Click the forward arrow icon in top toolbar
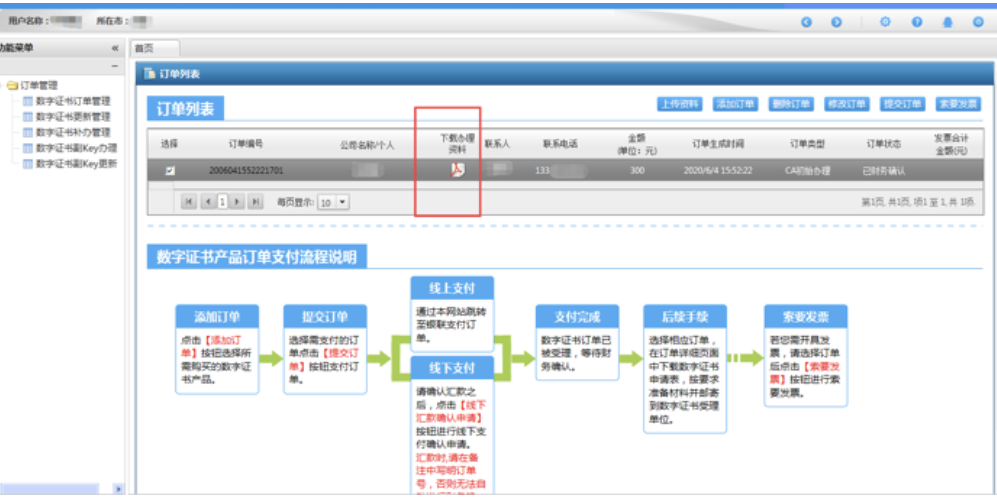Screen dimensions: 997x498 point(836,22)
